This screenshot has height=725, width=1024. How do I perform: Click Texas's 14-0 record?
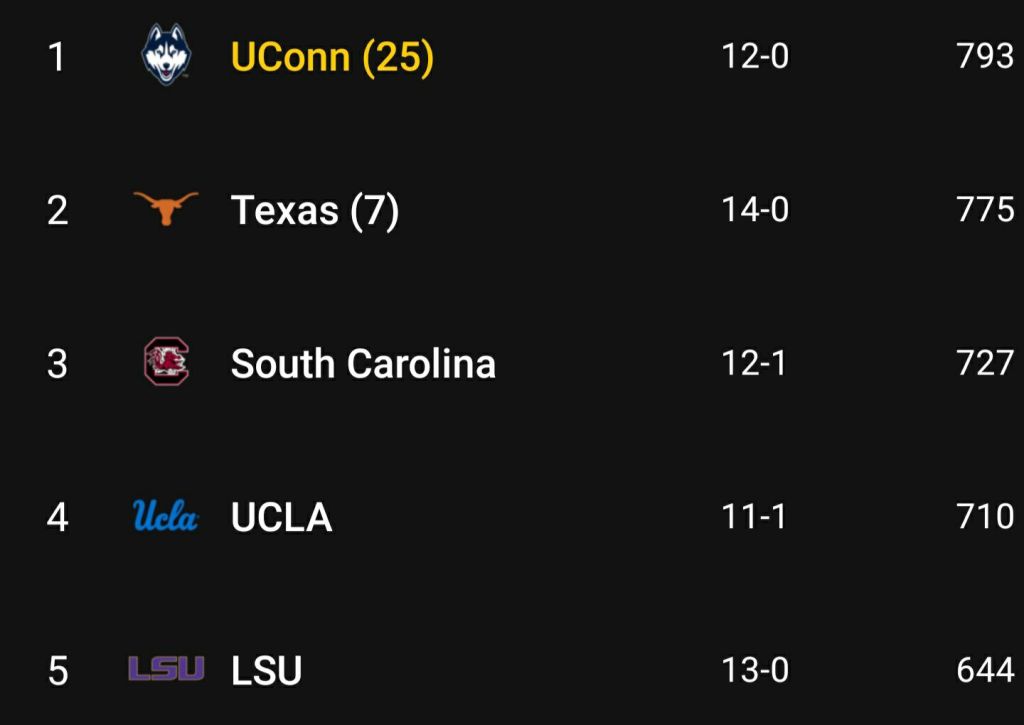tap(755, 210)
